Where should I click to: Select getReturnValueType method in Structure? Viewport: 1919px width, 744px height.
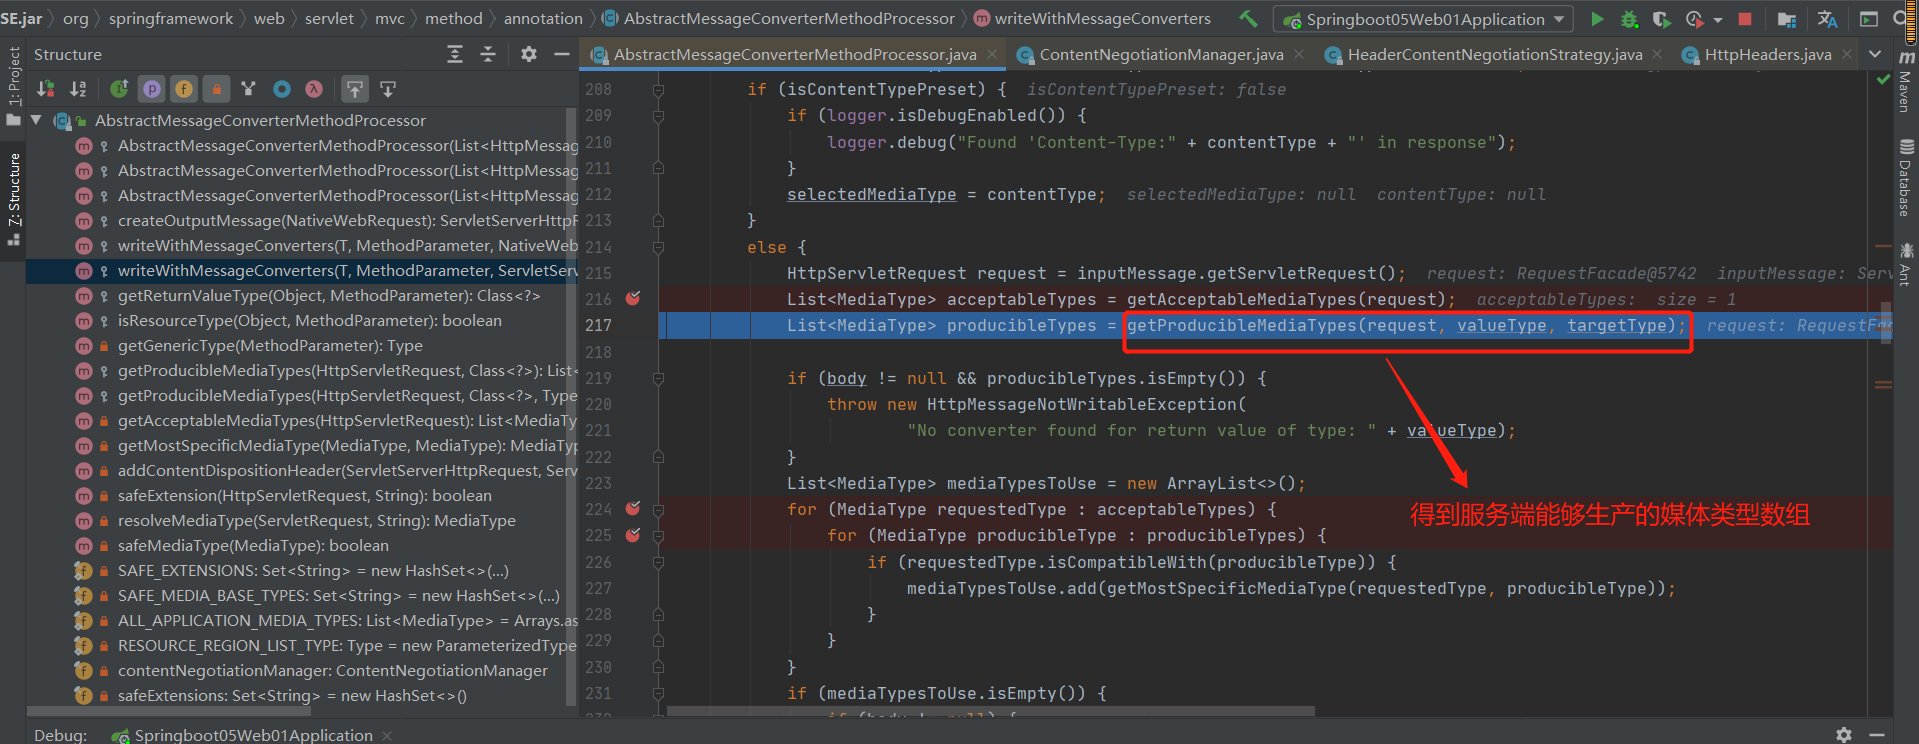(x=328, y=295)
